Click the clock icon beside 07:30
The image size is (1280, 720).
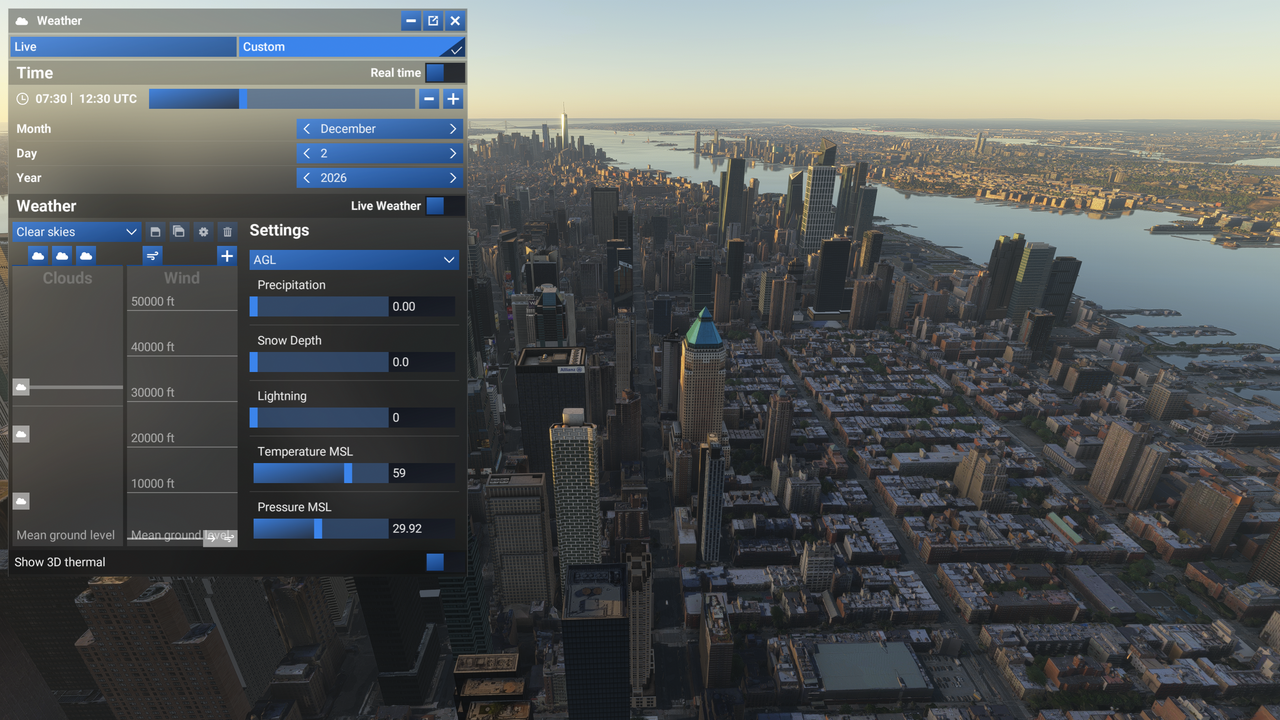23,99
